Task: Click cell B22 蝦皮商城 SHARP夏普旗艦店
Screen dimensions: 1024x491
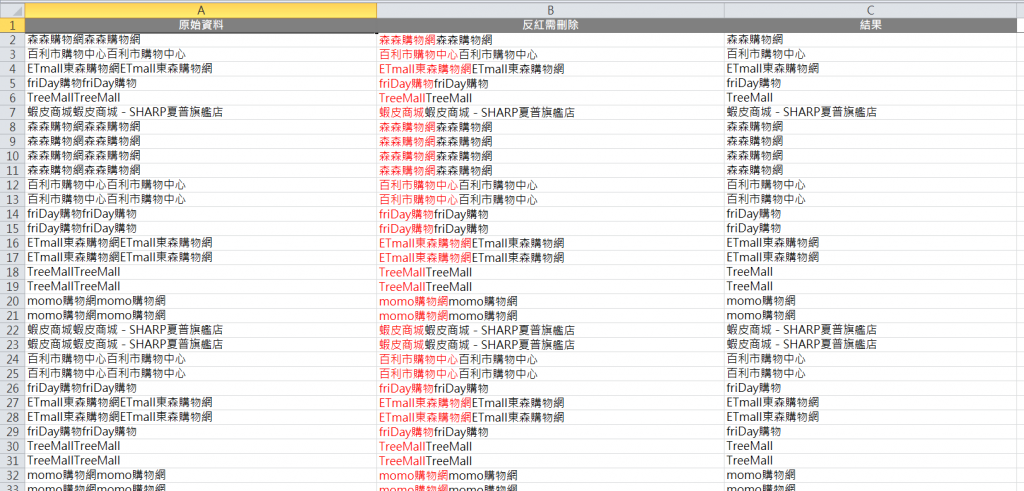Action: tap(551, 330)
